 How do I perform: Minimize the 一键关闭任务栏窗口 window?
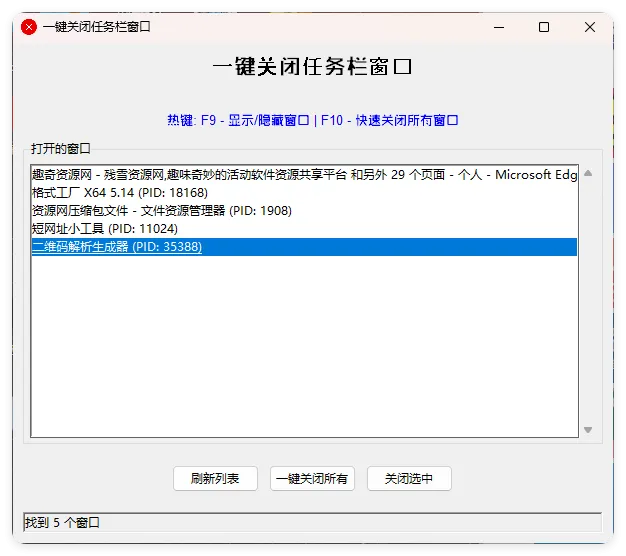[x=497, y=27]
